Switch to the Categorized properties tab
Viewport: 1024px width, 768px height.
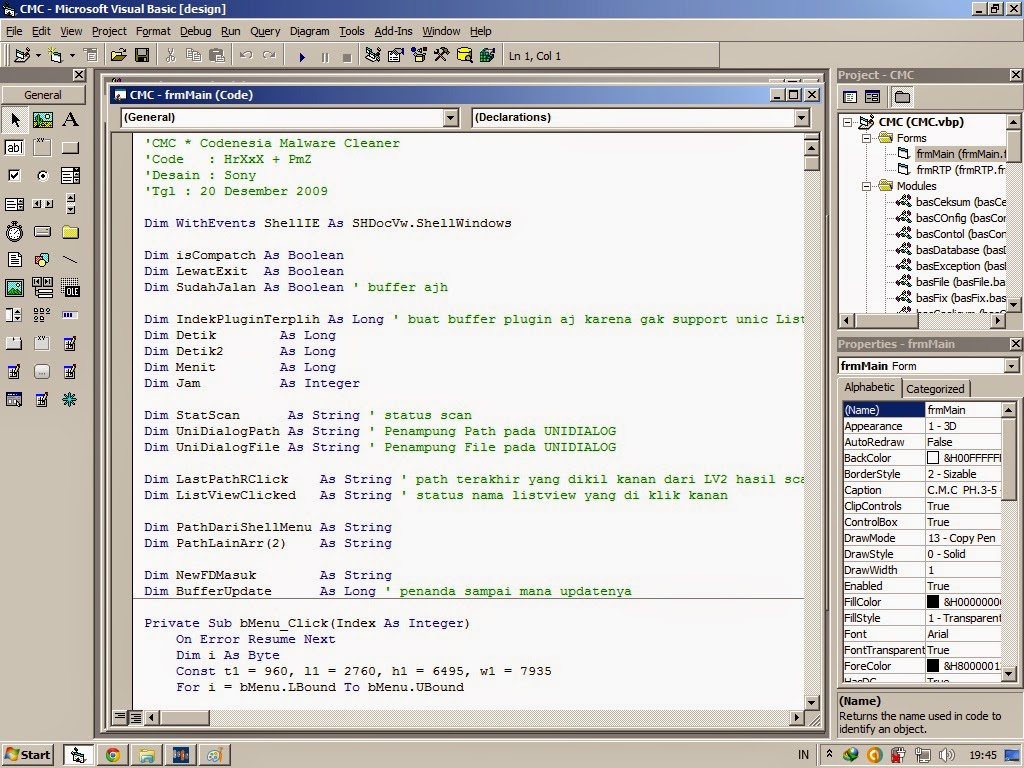click(x=935, y=389)
